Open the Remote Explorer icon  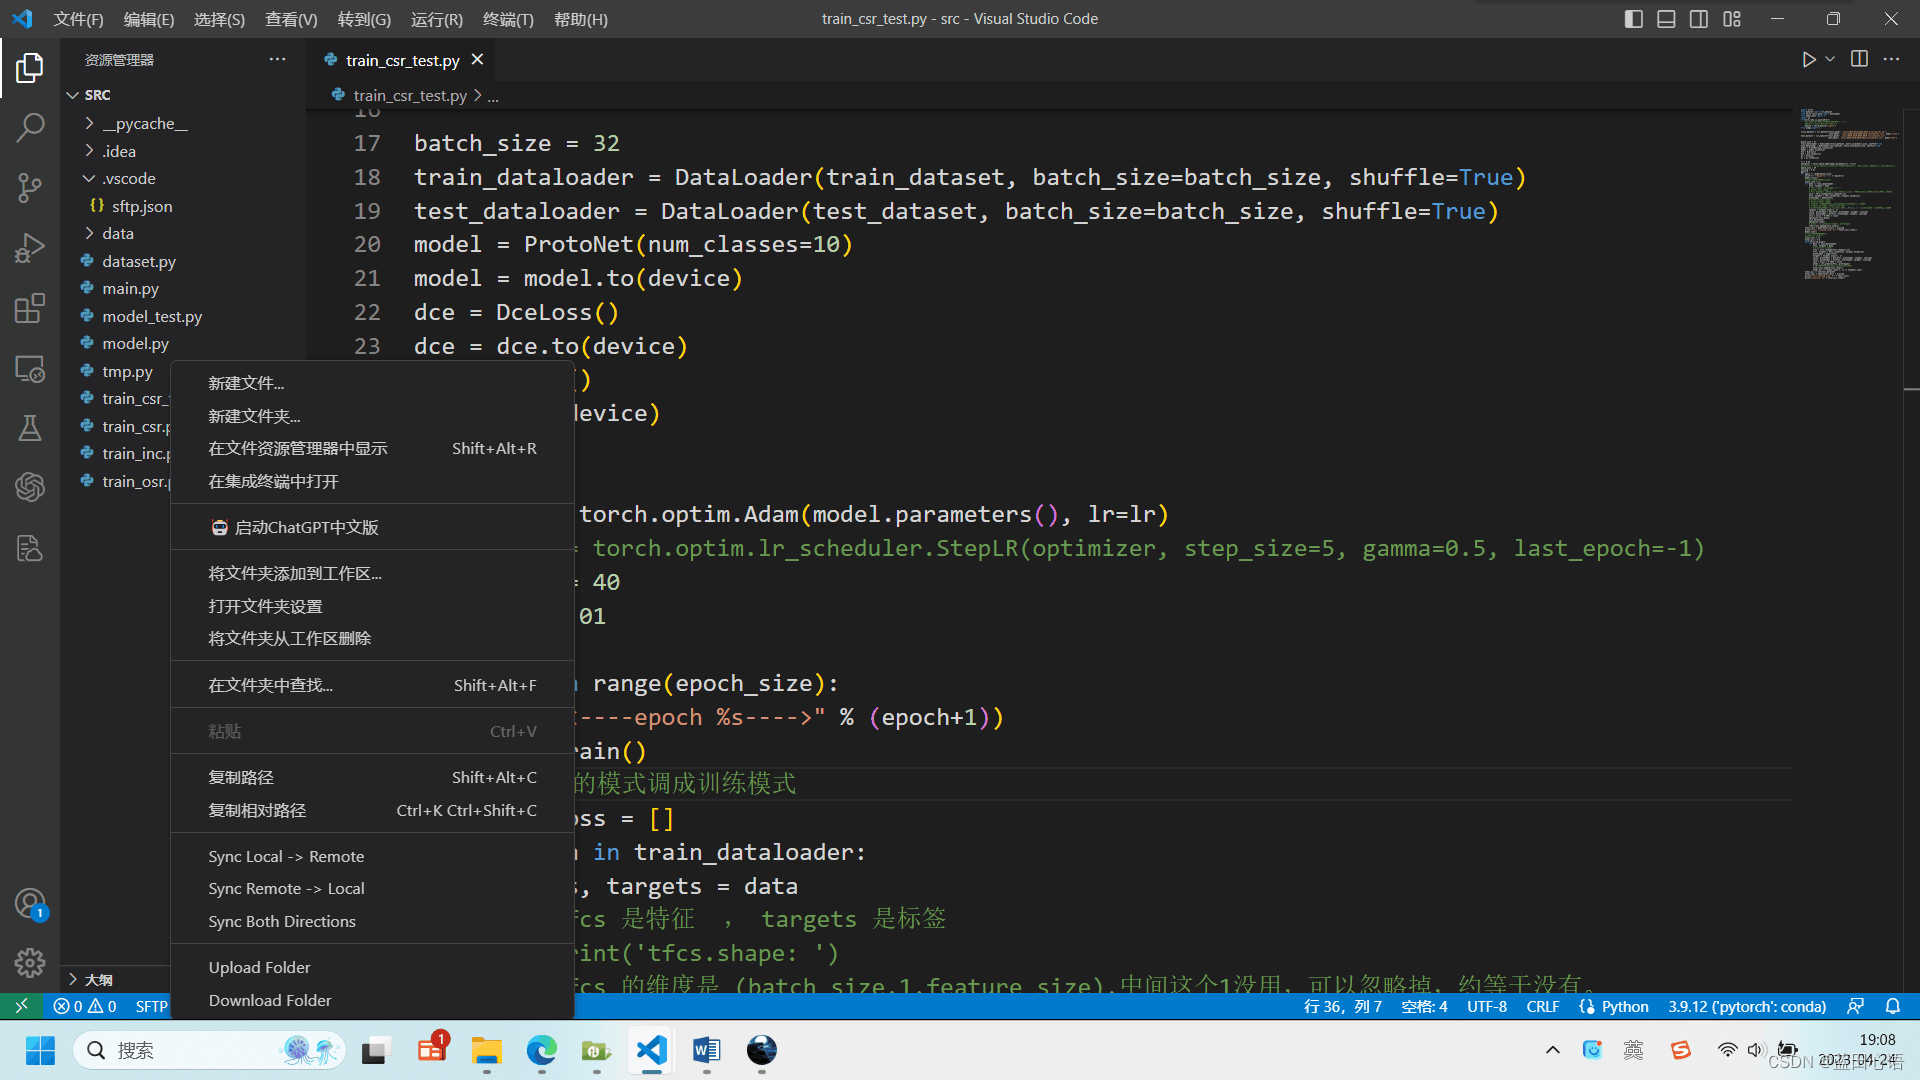[x=29, y=369]
